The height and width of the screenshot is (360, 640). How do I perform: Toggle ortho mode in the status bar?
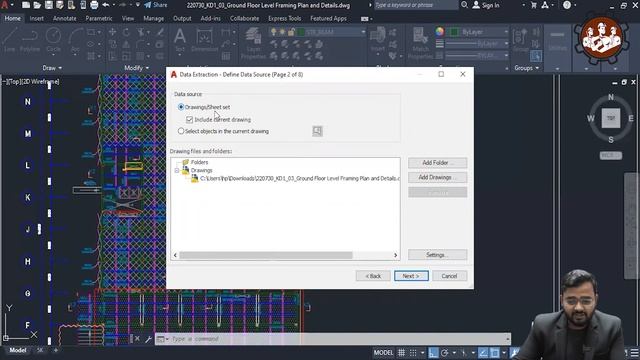[433, 353]
